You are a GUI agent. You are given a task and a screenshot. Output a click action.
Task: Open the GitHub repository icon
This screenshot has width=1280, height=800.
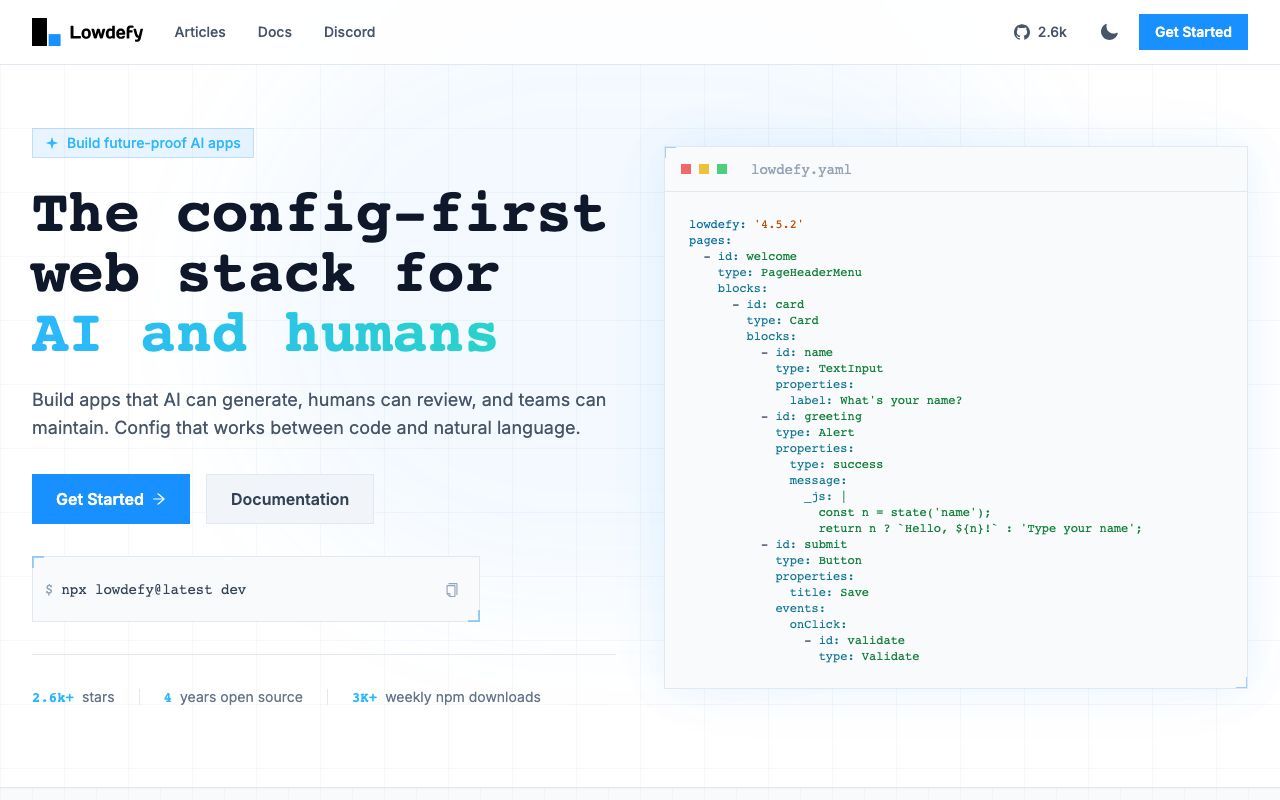pyautogui.click(x=1021, y=32)
